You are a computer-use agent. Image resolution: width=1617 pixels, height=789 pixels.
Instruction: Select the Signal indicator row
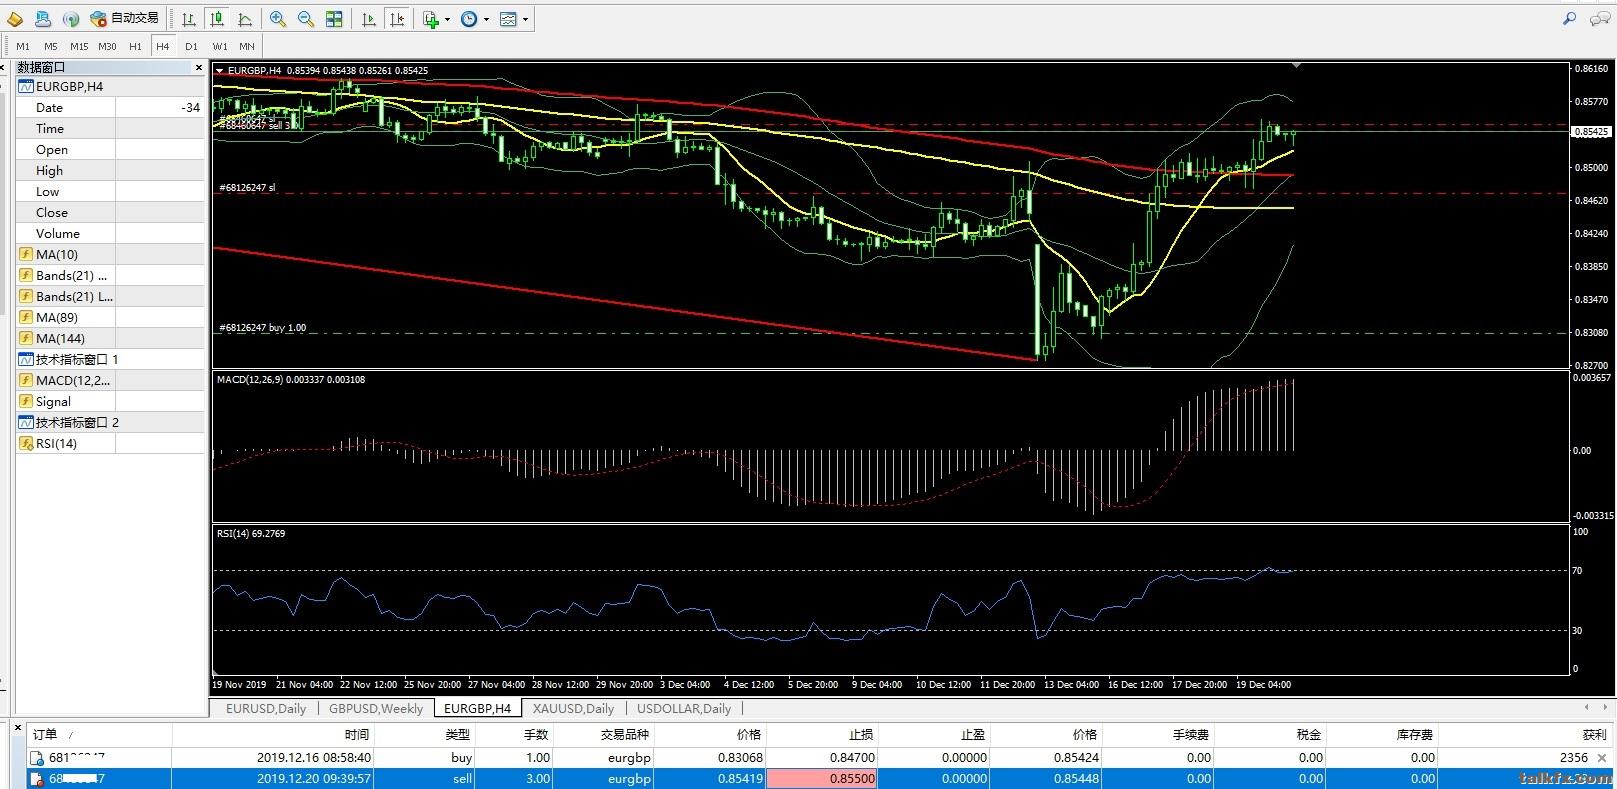point(110,401)
